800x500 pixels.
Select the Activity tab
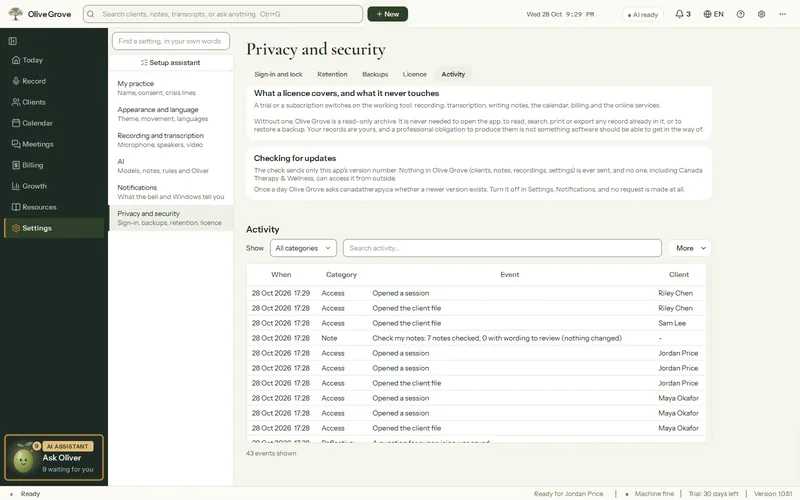[453, 74]
